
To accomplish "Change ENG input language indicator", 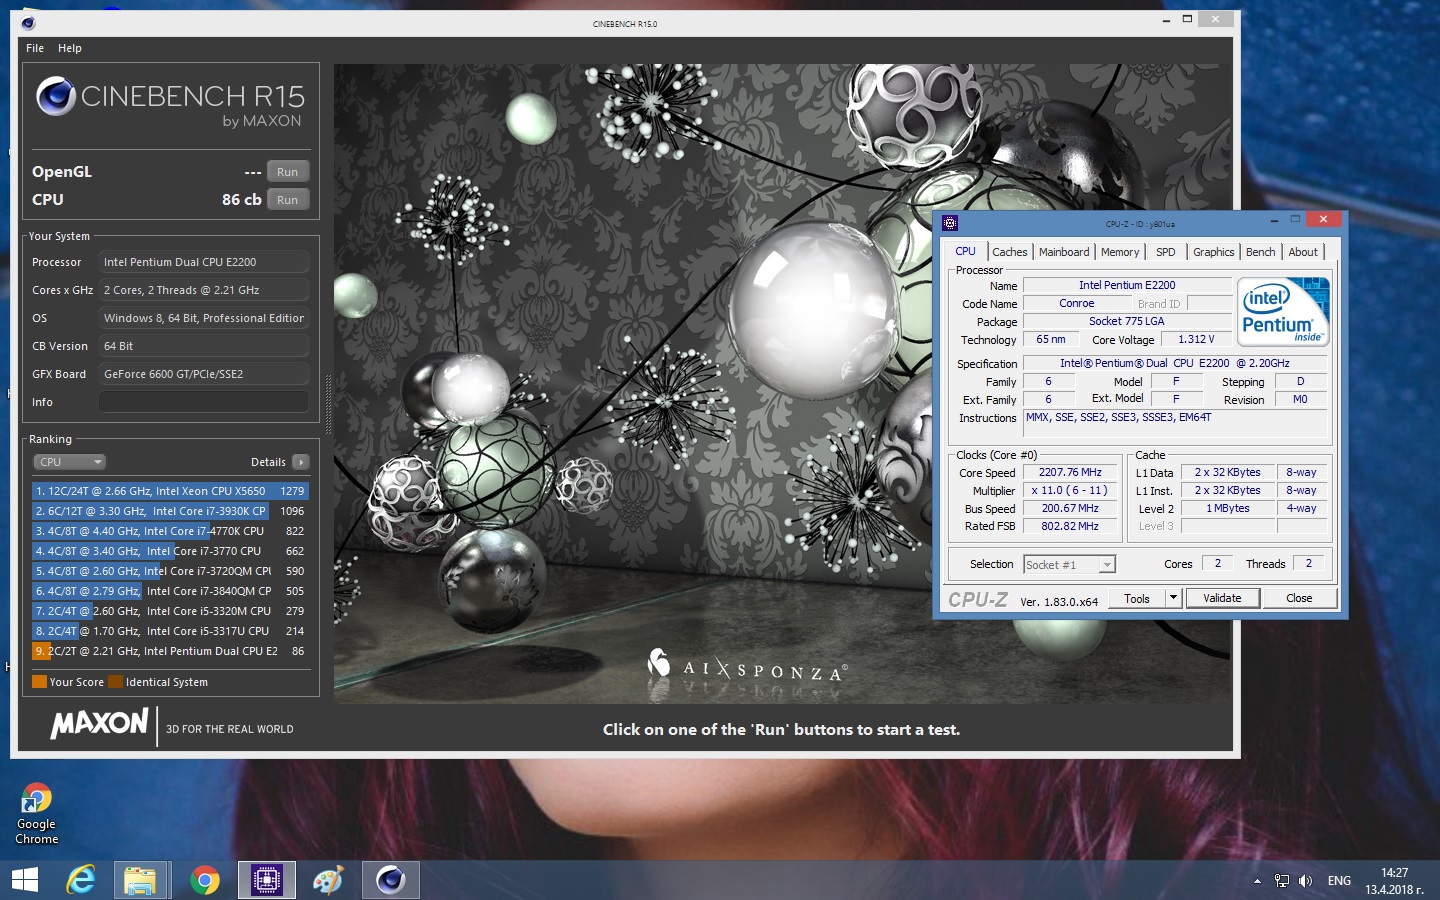I will click(1339, 881).
